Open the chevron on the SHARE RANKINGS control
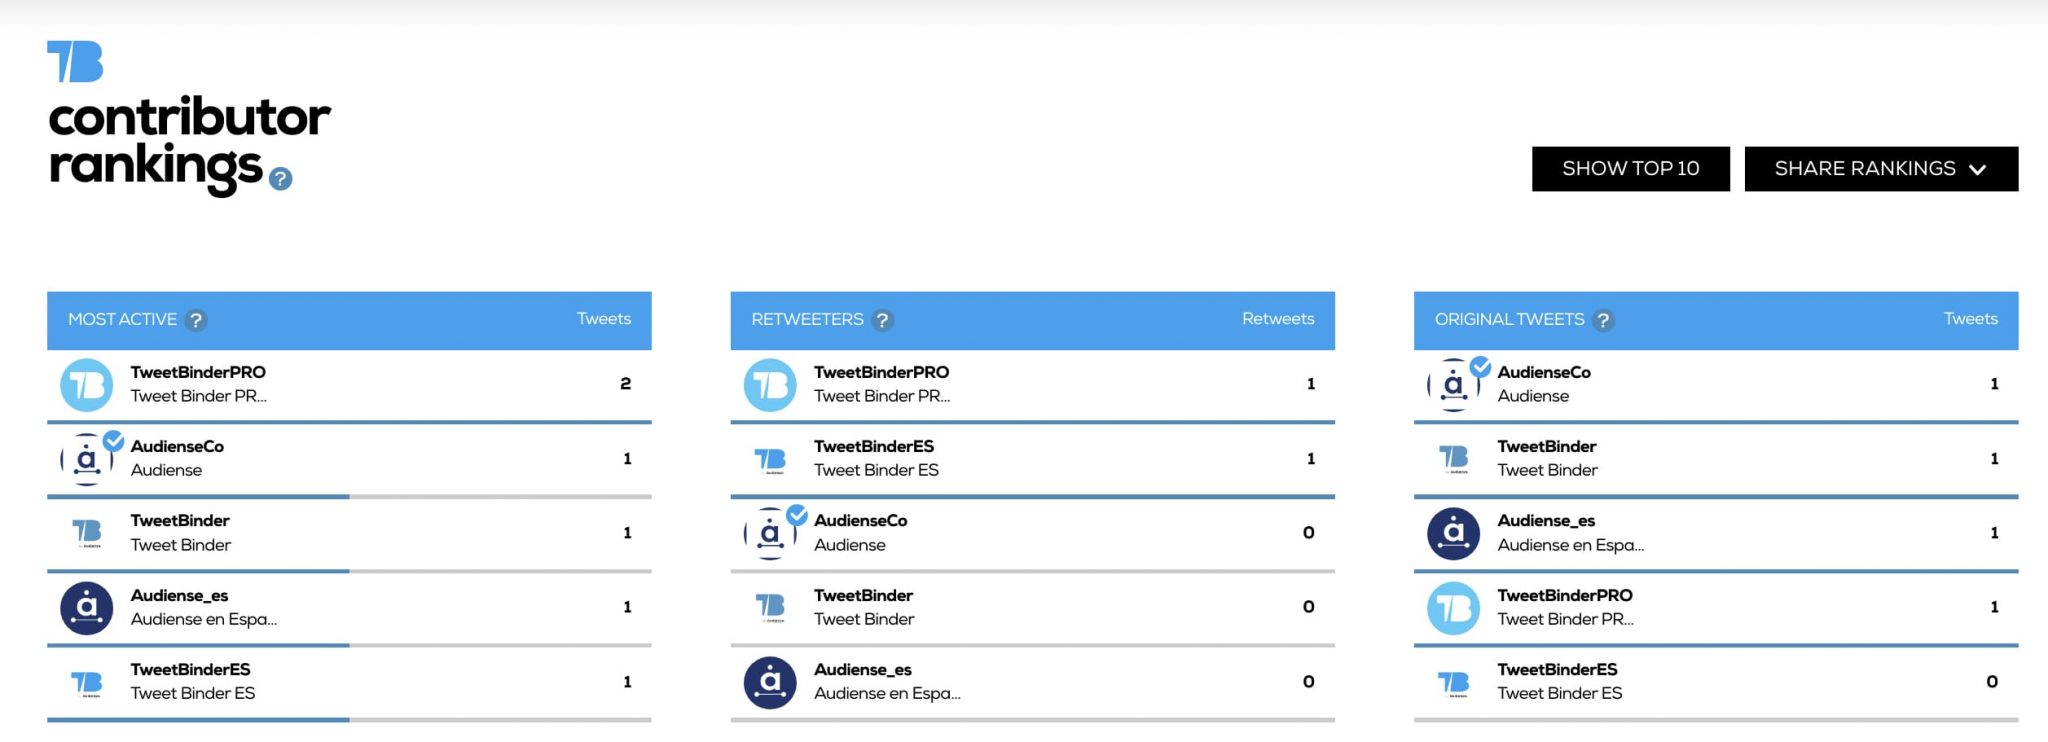The image size is (2048, 742). coord(1978,170)
